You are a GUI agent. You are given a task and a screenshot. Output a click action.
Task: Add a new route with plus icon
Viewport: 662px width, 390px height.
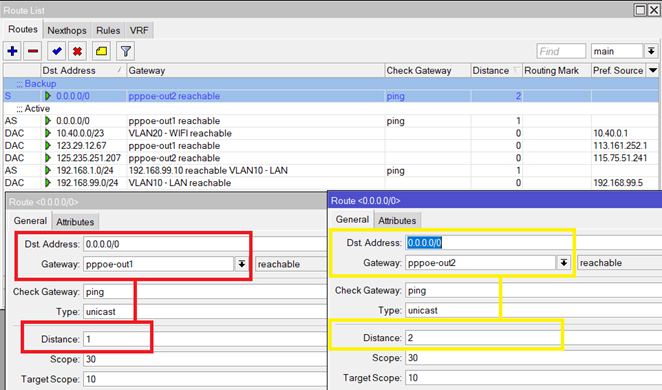pos(13,51)
